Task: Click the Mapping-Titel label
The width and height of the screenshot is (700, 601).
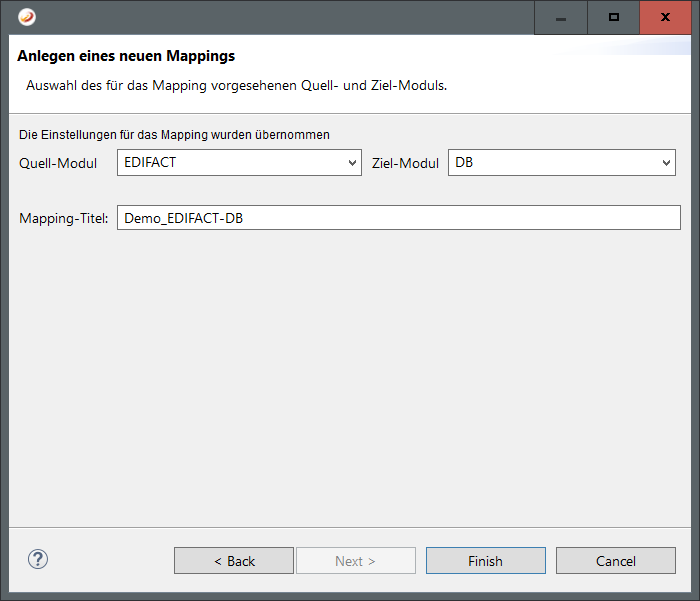Action: pyautogui.click(x=63, y=219)
